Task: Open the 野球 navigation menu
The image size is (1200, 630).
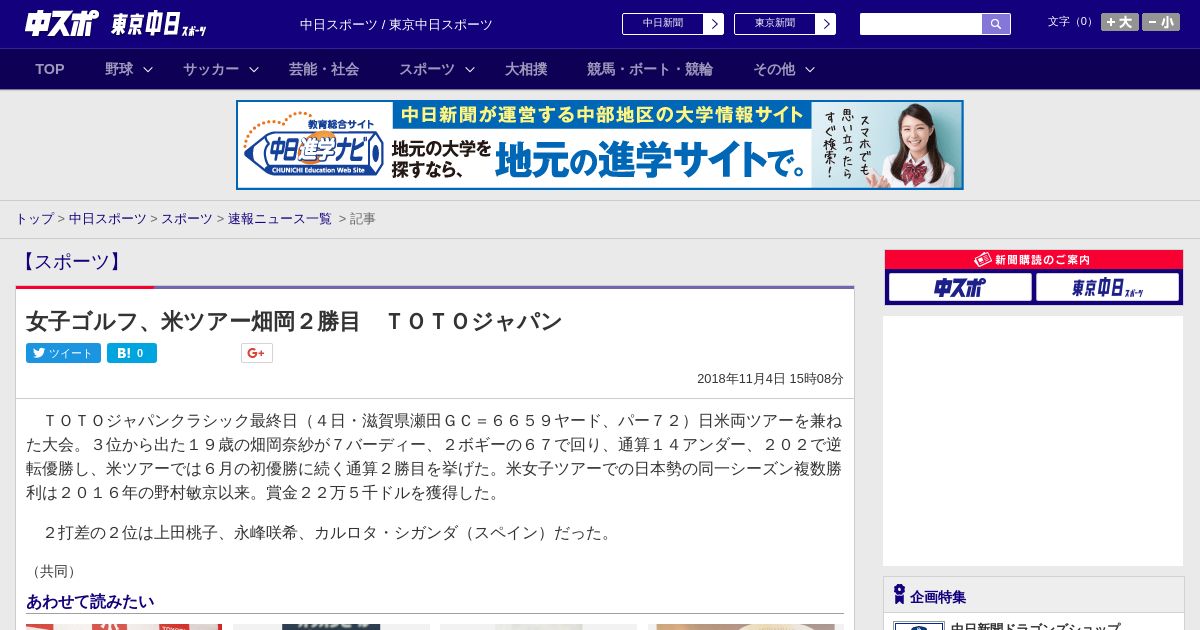Action: tap(119, 69)
